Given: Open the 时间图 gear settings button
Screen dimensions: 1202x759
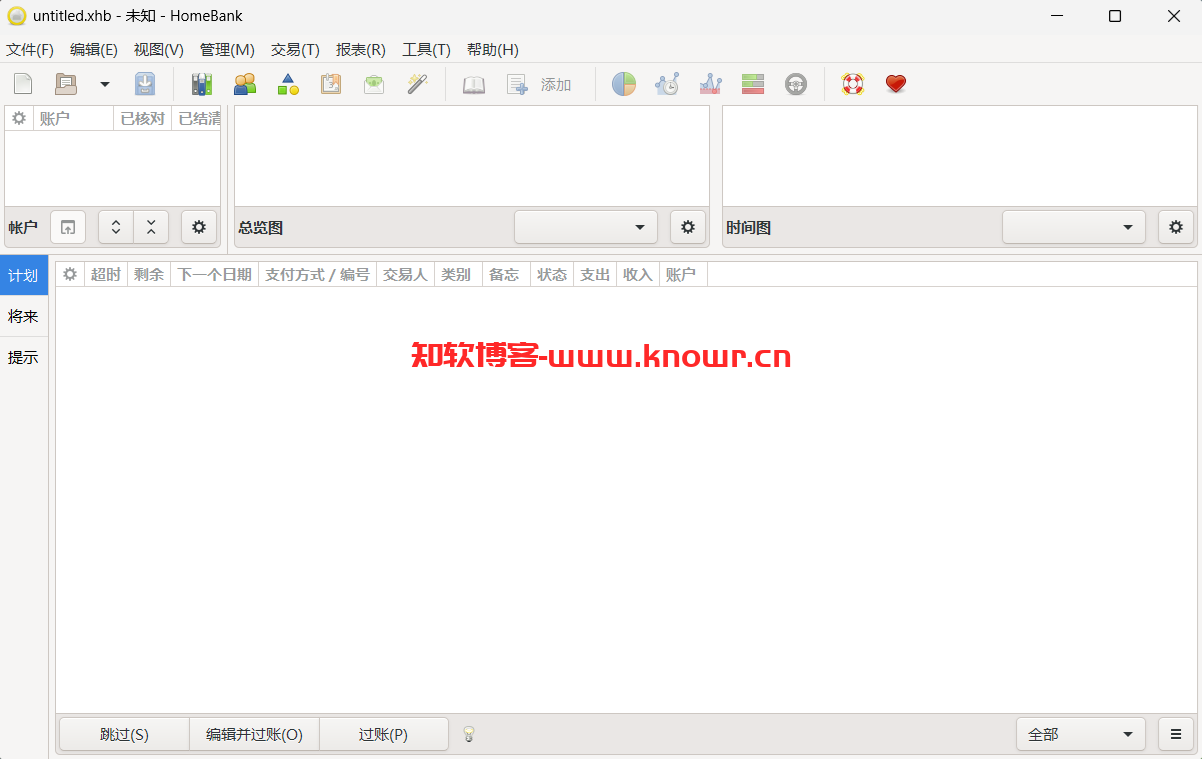Looking at the screenshot, I should (x=1176, y=227).
